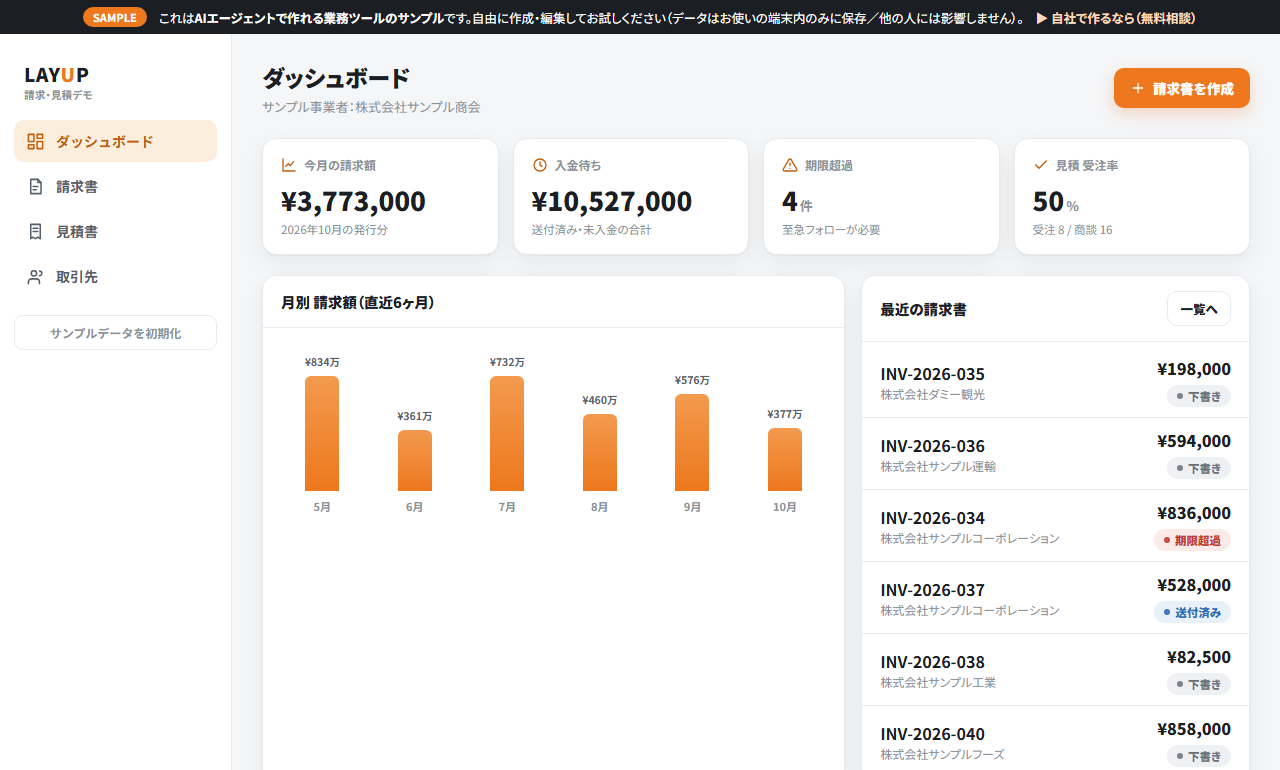Open invoice INV-2026-035
Image resolution: width=1280 pixels, height=770 pixels.
1055,382
